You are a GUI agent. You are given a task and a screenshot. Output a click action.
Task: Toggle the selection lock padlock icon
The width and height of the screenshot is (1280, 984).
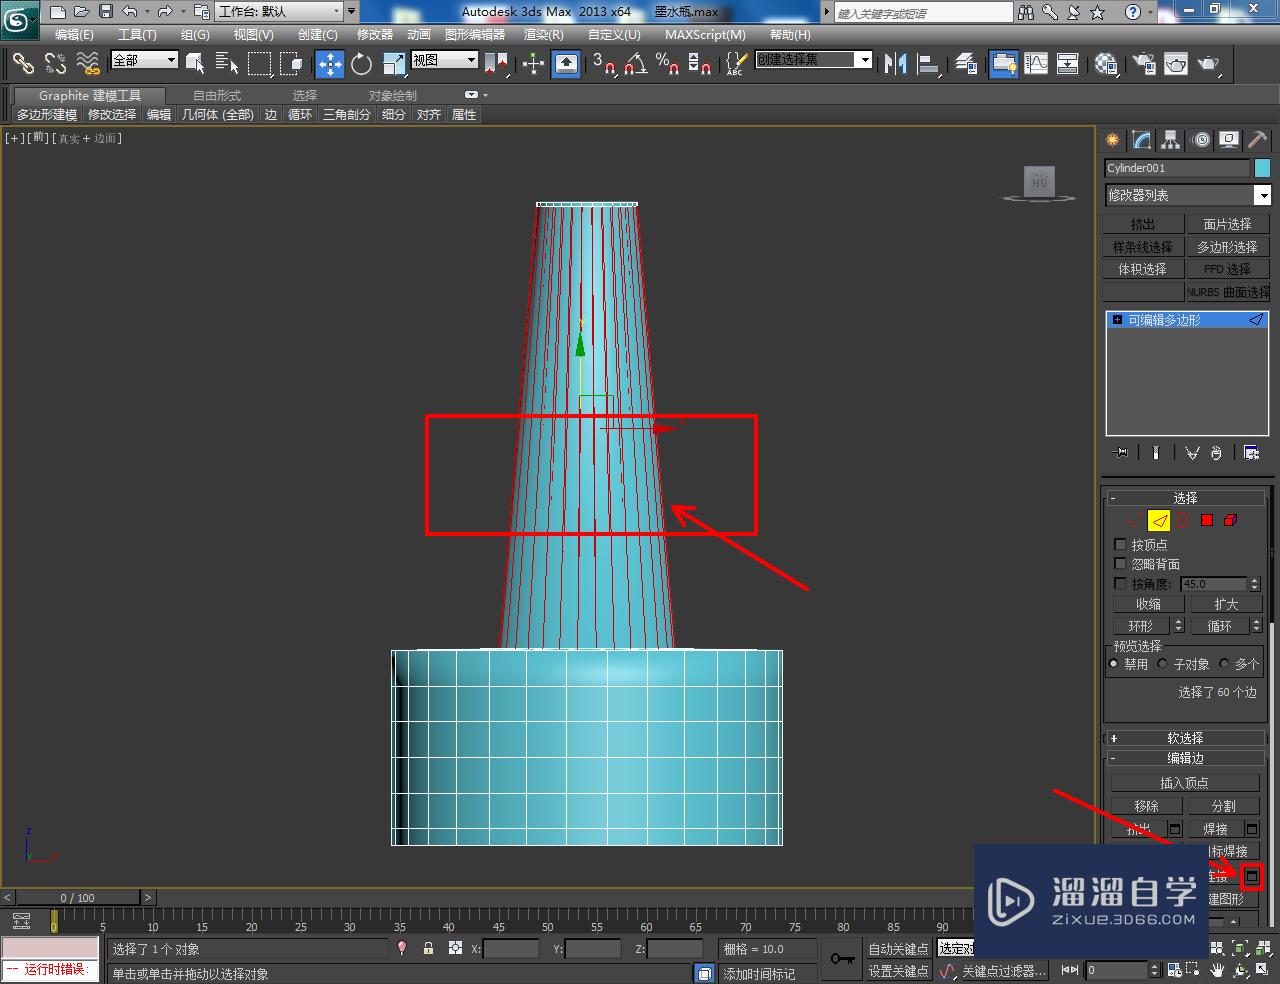click(428, 948)
